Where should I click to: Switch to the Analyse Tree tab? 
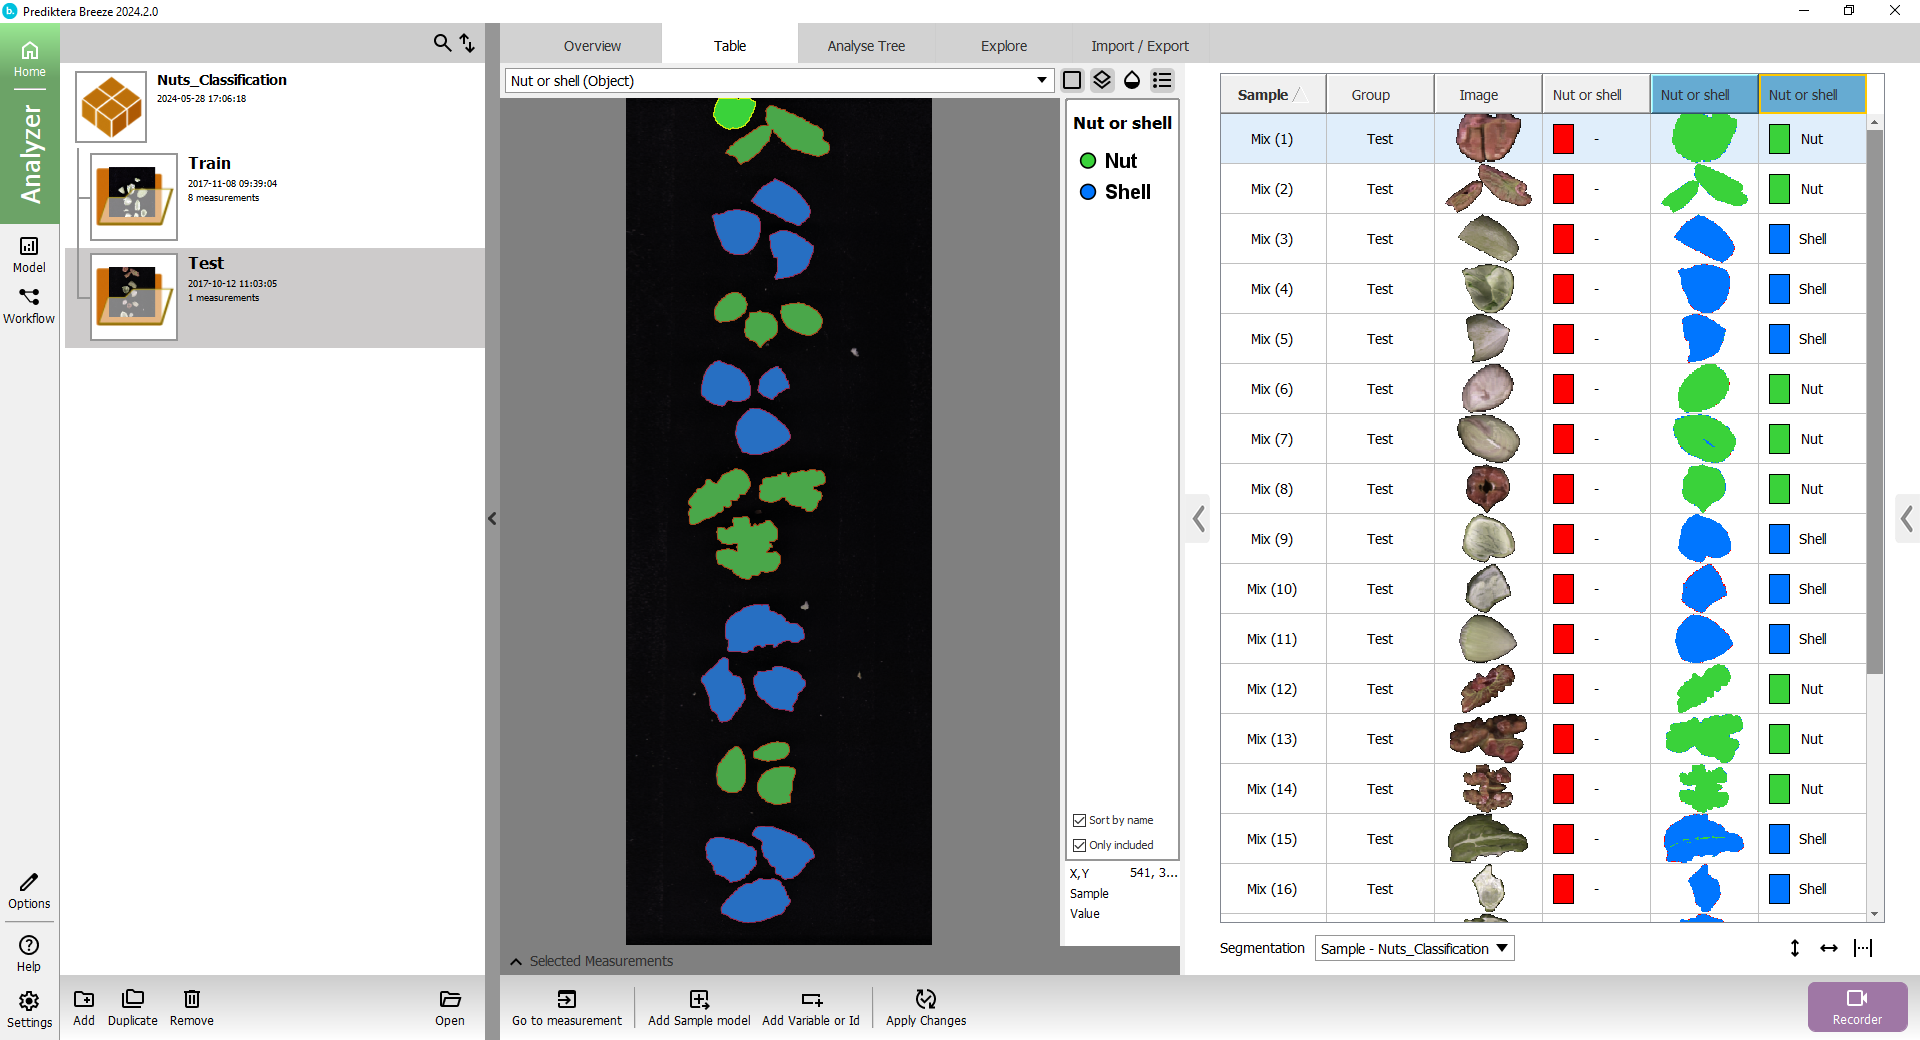coord(866,46)
